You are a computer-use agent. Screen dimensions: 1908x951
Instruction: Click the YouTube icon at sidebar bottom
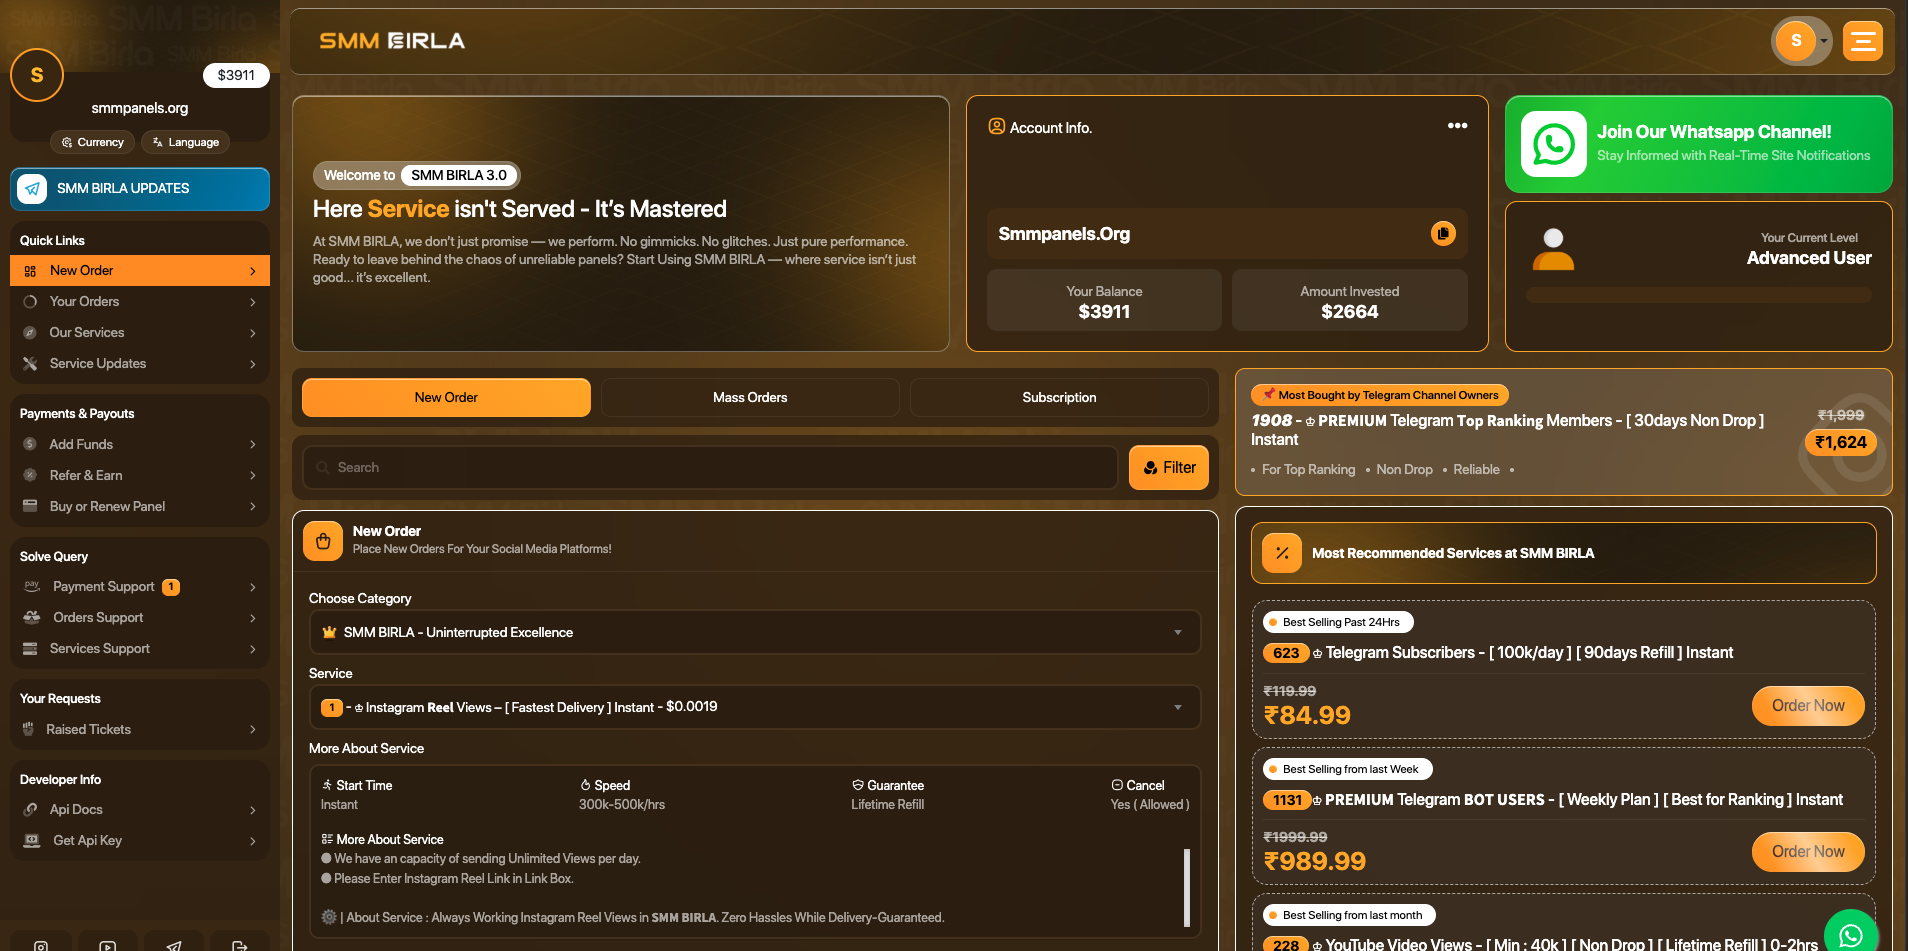tap(107, 945)
